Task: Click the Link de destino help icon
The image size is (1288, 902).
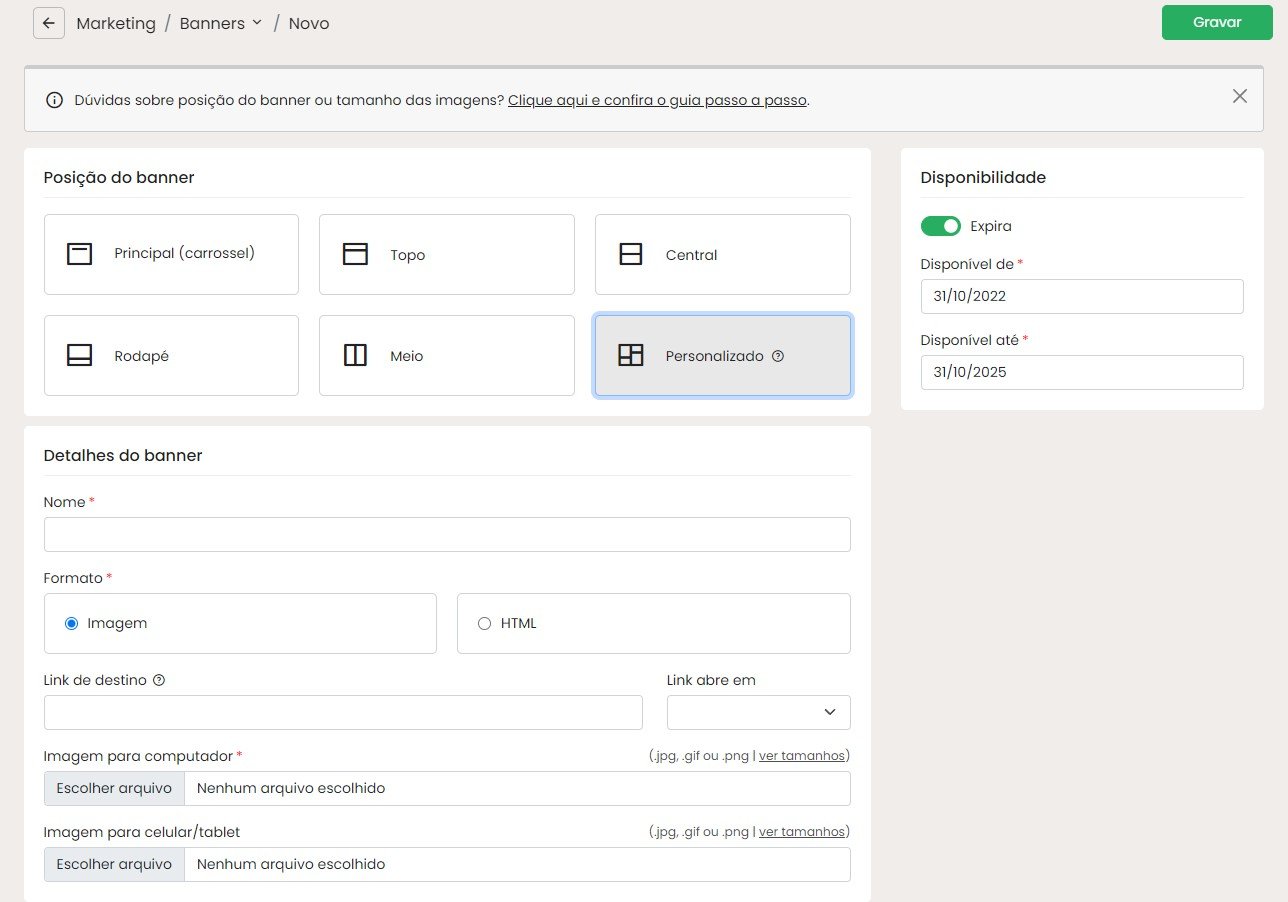Action: (x=159, y=680)
